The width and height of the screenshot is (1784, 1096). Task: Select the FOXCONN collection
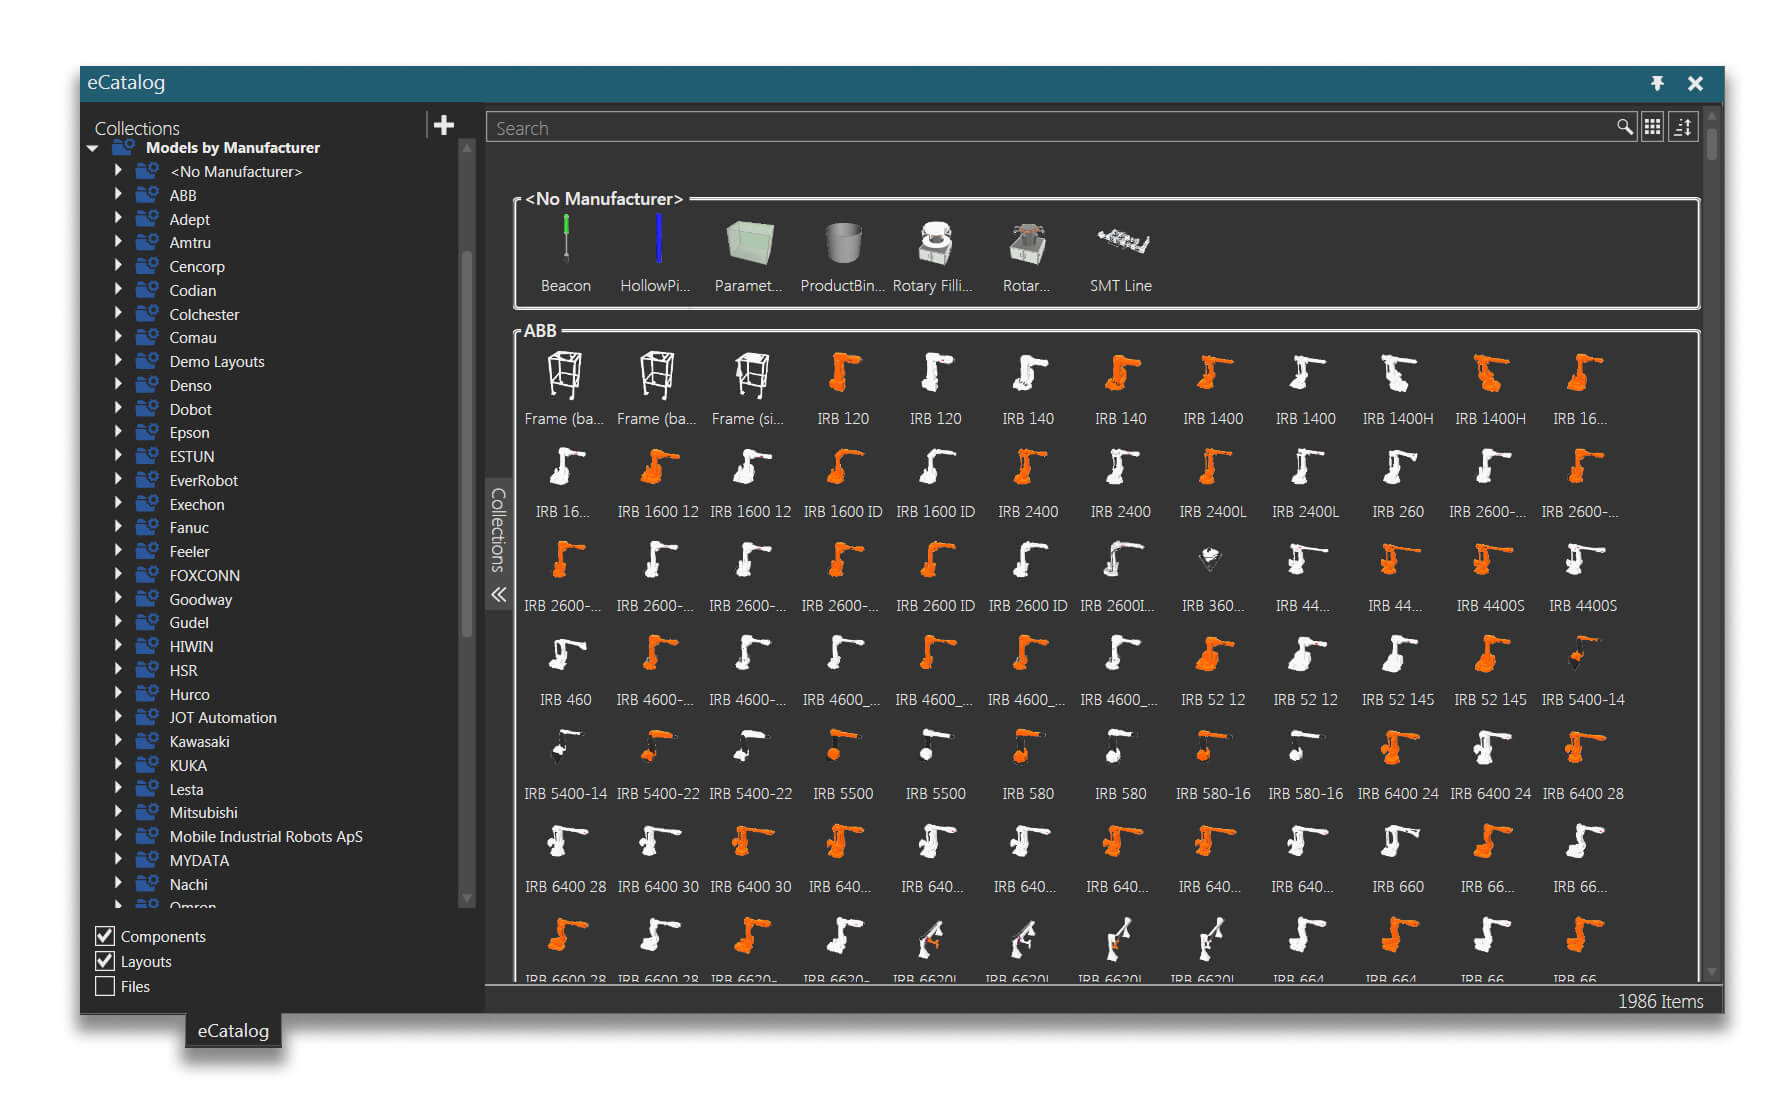coord(205,576)
